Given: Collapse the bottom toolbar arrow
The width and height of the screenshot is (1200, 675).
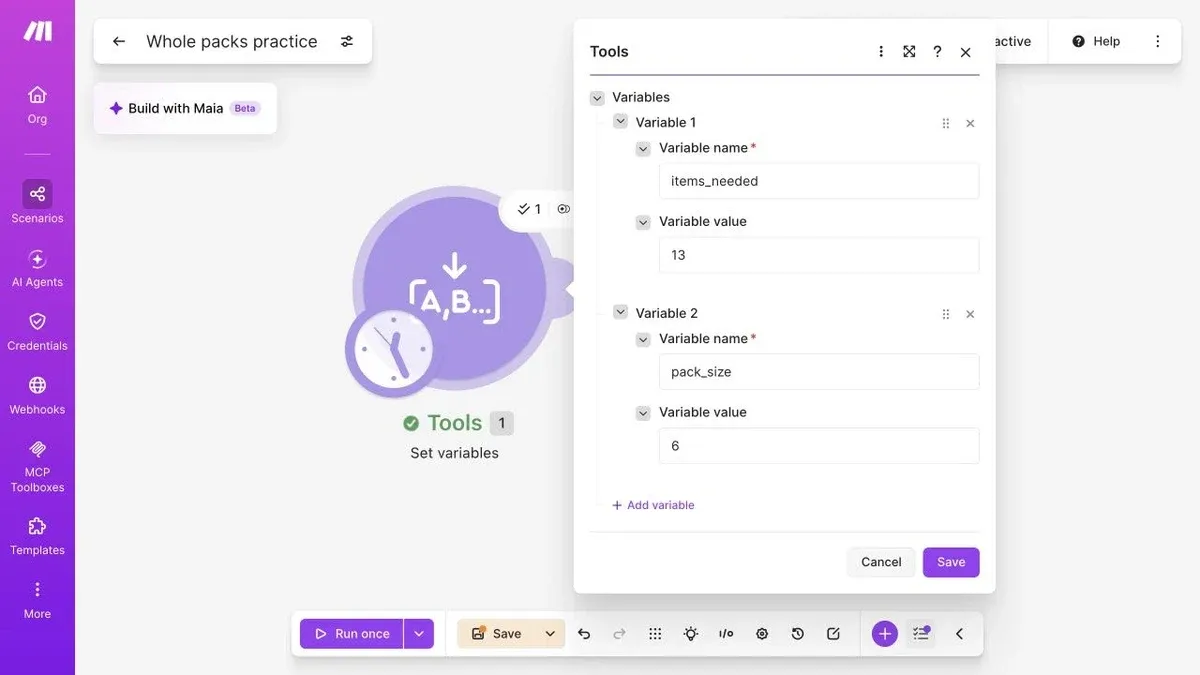Looking at the screenshot, I should (959, 634).
